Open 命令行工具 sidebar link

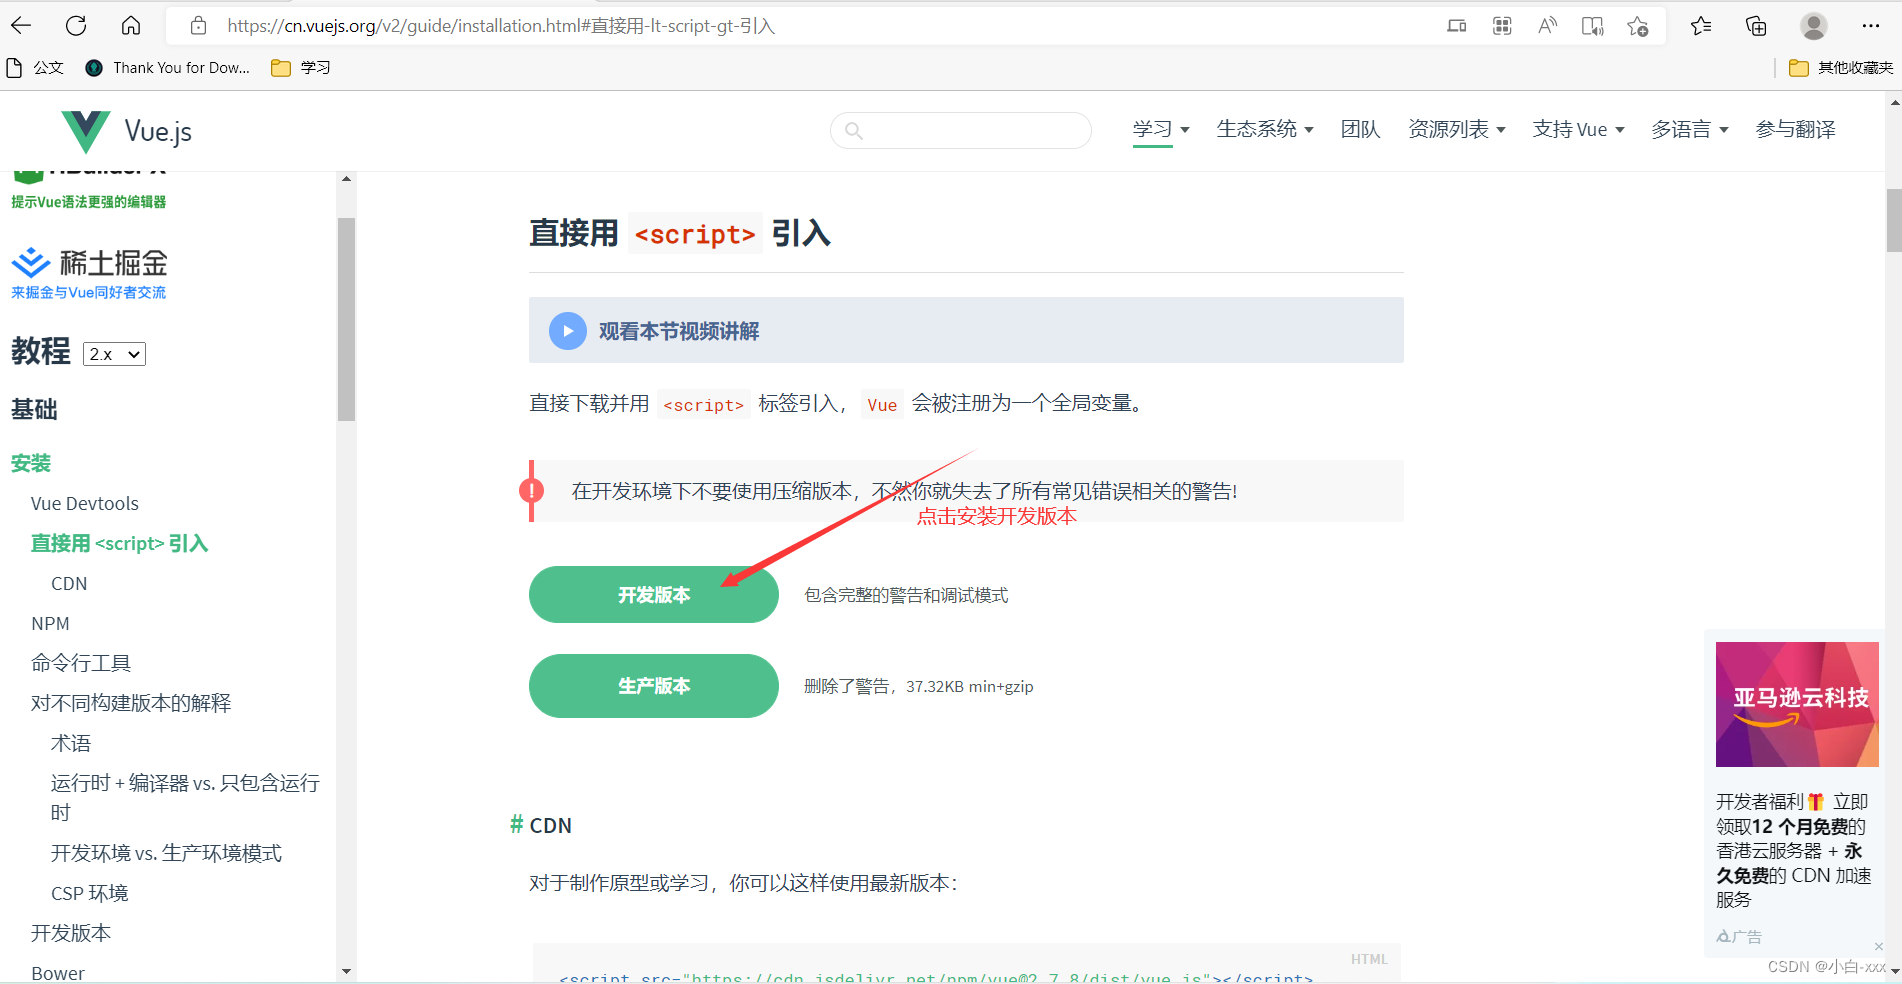81,663
